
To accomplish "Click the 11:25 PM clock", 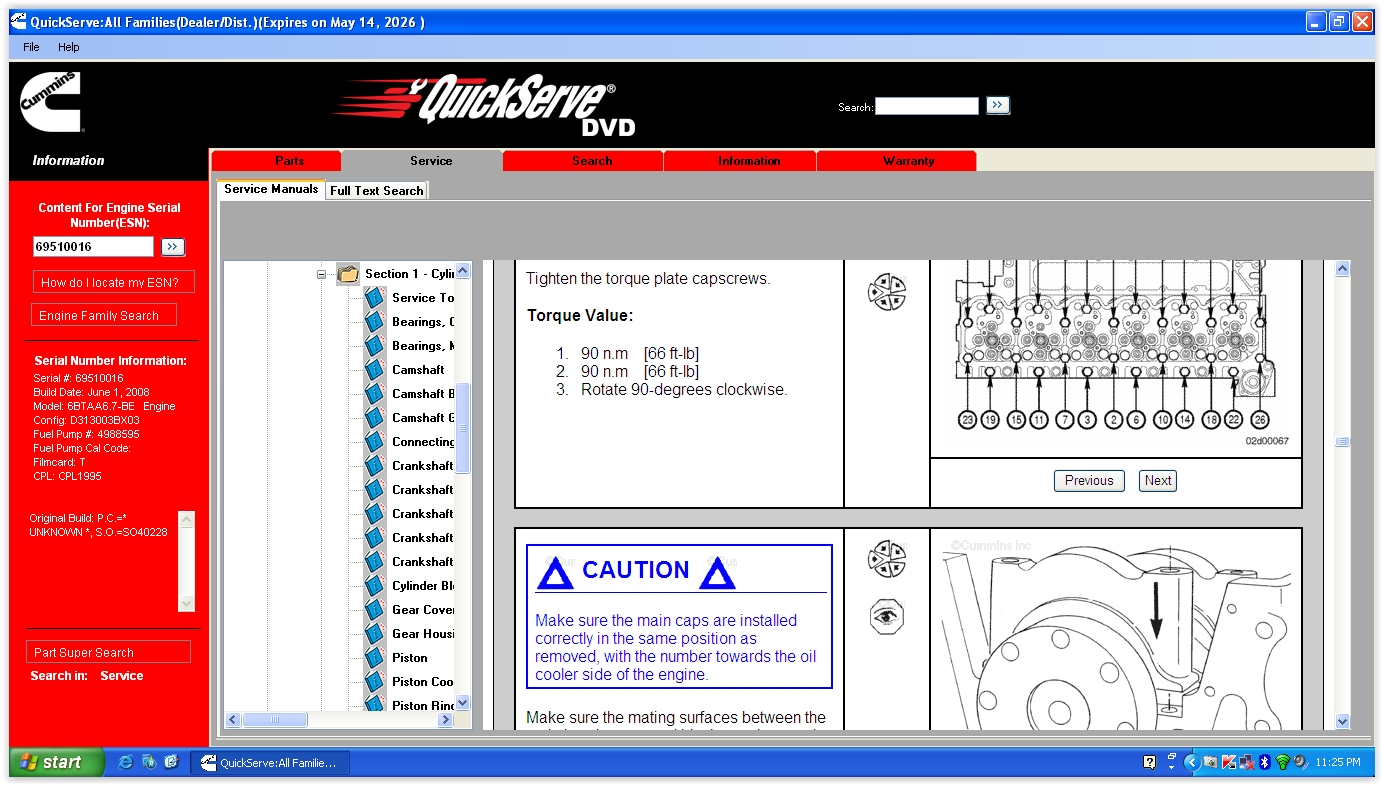I will point(1338,762).
